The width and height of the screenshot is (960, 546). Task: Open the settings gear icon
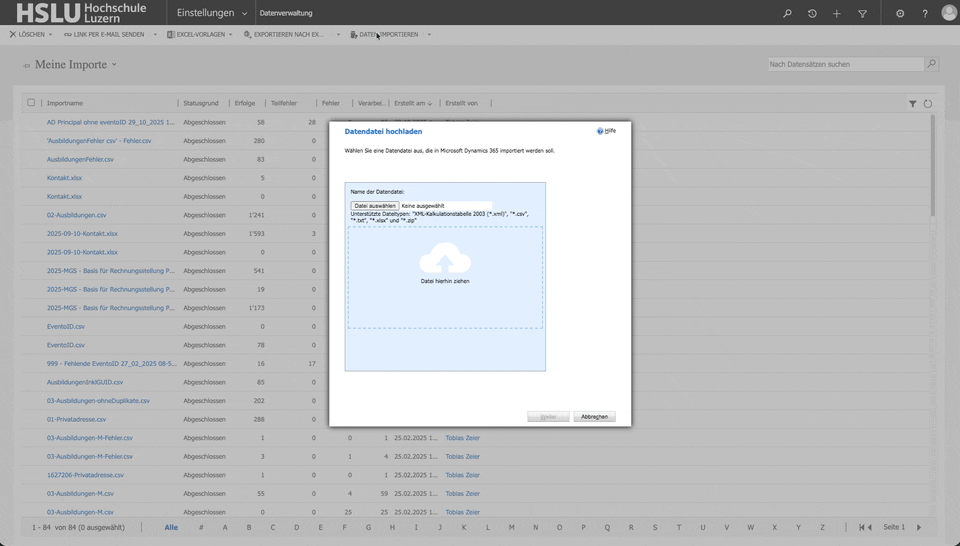click(x=900, y=13)
